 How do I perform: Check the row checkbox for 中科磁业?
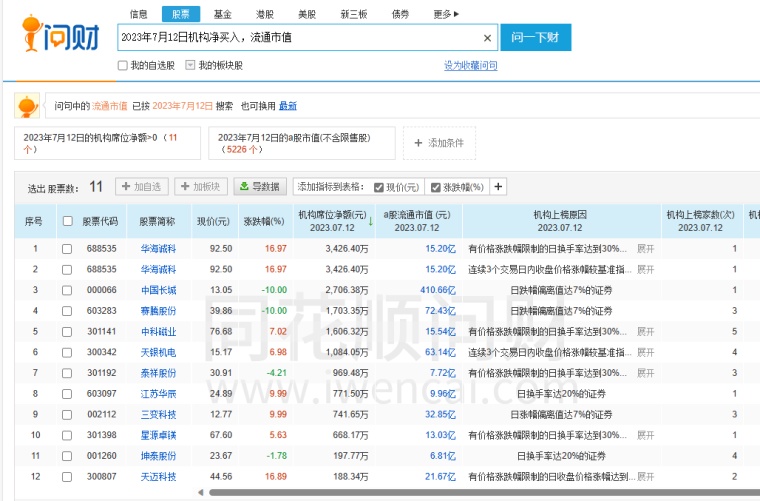pyautogui.click(x=67, y=332)
